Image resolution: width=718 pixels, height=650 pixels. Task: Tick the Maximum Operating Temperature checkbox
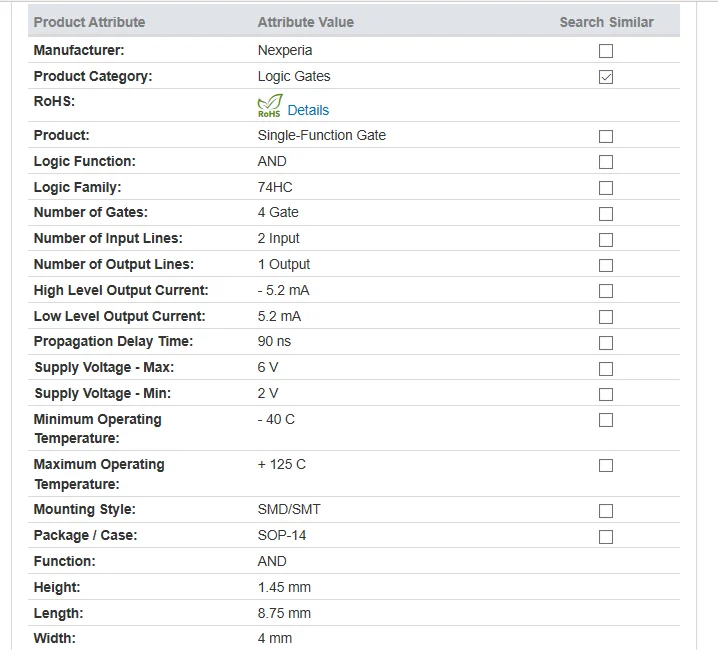[605, 465]
